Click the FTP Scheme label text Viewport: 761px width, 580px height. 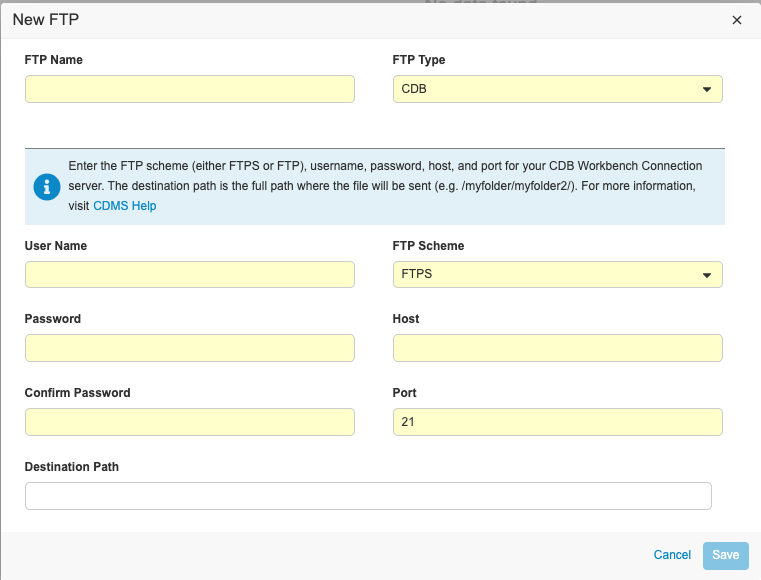428,246
